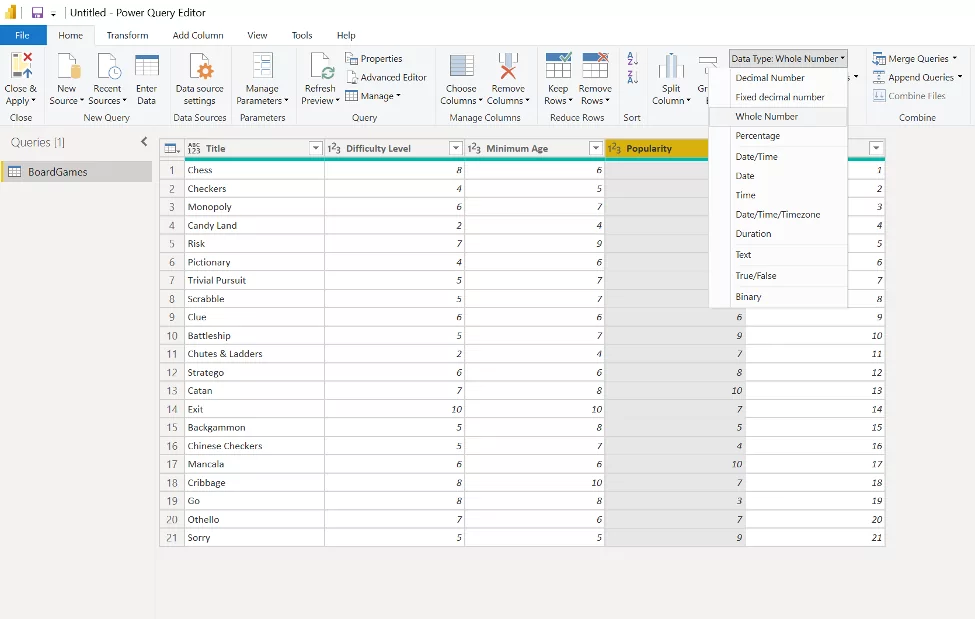Image resolution: width=977 pixels, height=620 pixels.
Task: Choose Date data type
Action: [779, 176]
